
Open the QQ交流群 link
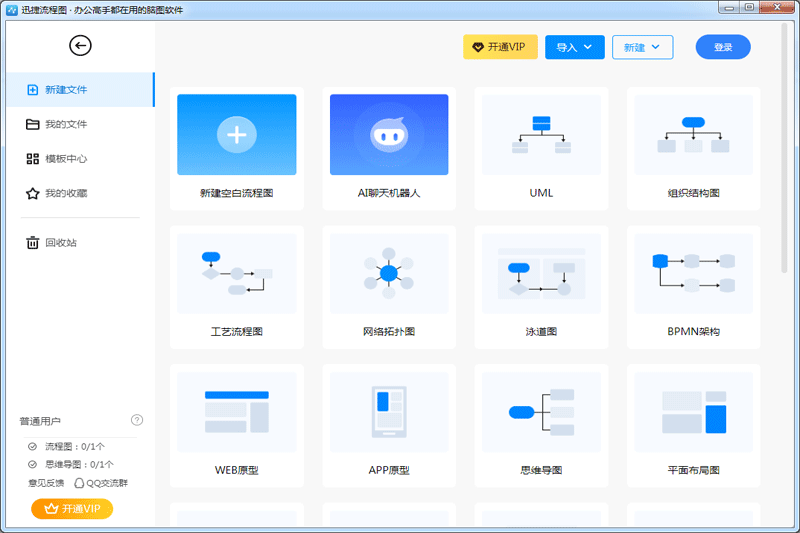click(x=101, y=483)
